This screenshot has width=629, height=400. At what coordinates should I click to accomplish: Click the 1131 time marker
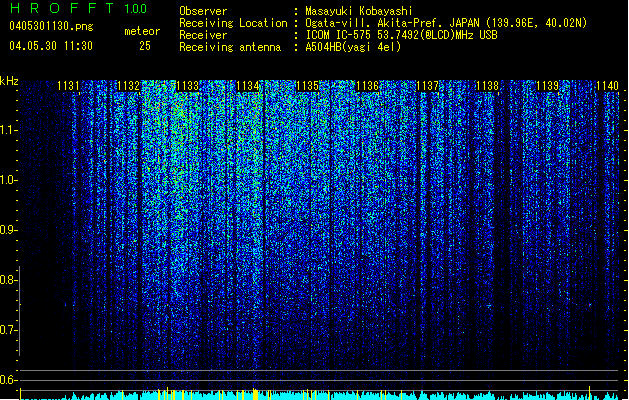[68, 86]
